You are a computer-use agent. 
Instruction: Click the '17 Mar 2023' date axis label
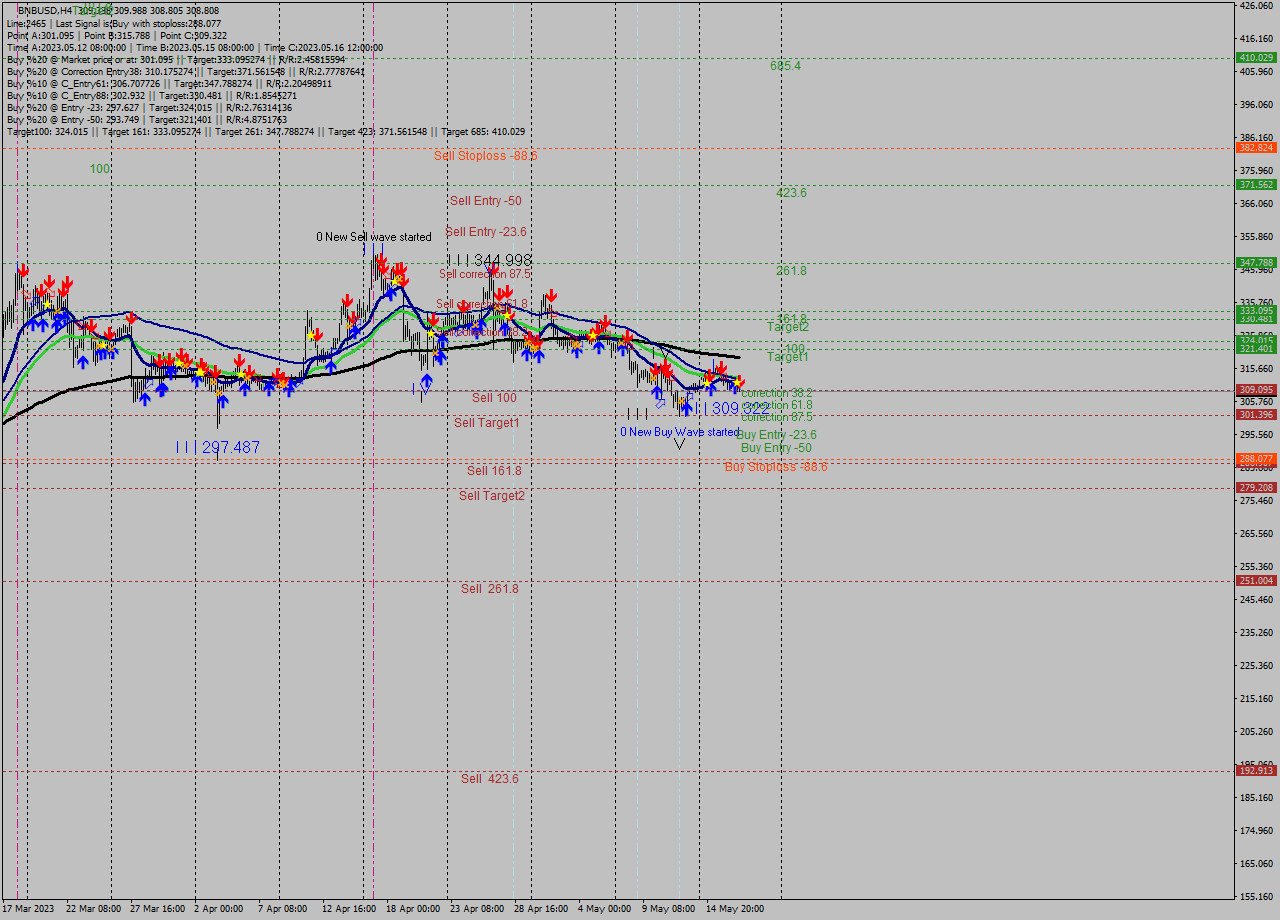pyautogui.click(x=30, y=909)
